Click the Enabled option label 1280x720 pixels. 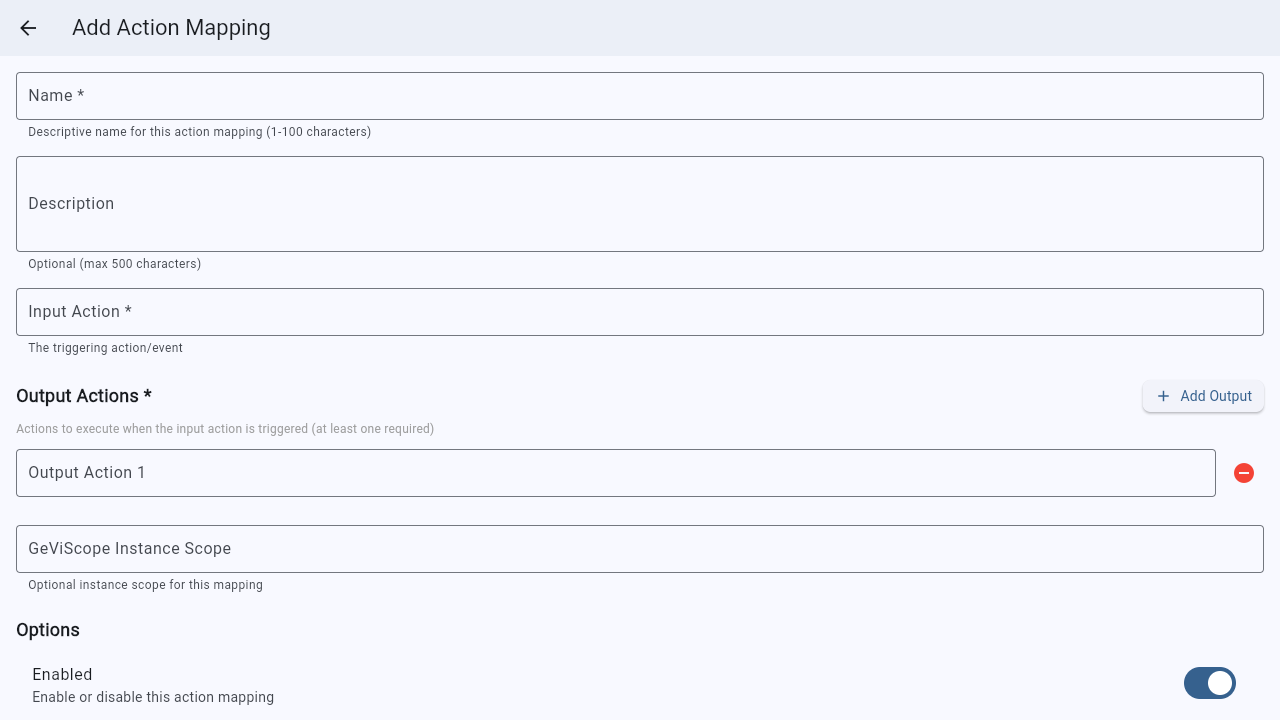(62, 674)
